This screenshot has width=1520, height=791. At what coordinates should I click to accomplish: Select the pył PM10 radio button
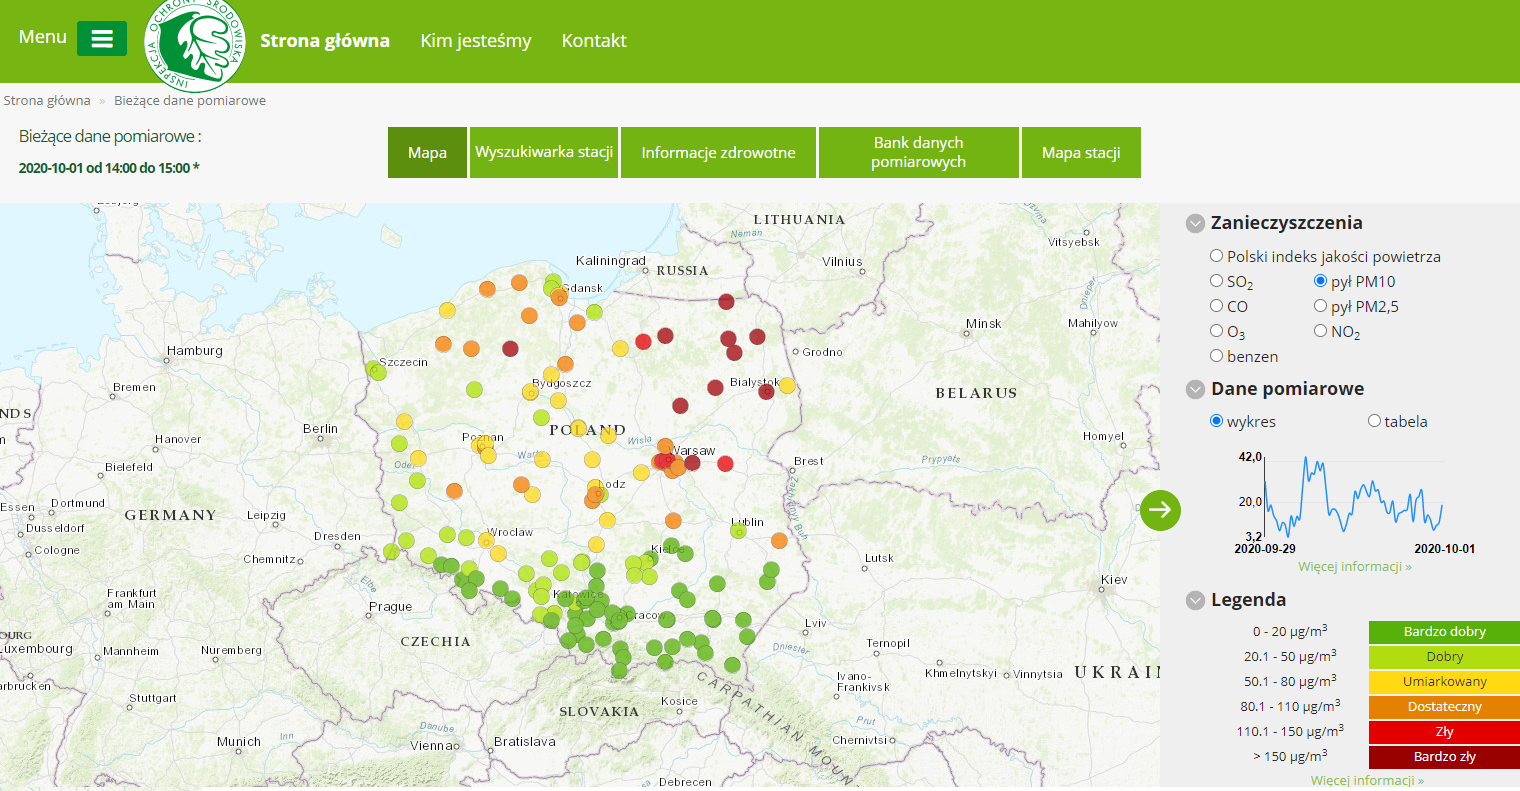coord(1321,281)
